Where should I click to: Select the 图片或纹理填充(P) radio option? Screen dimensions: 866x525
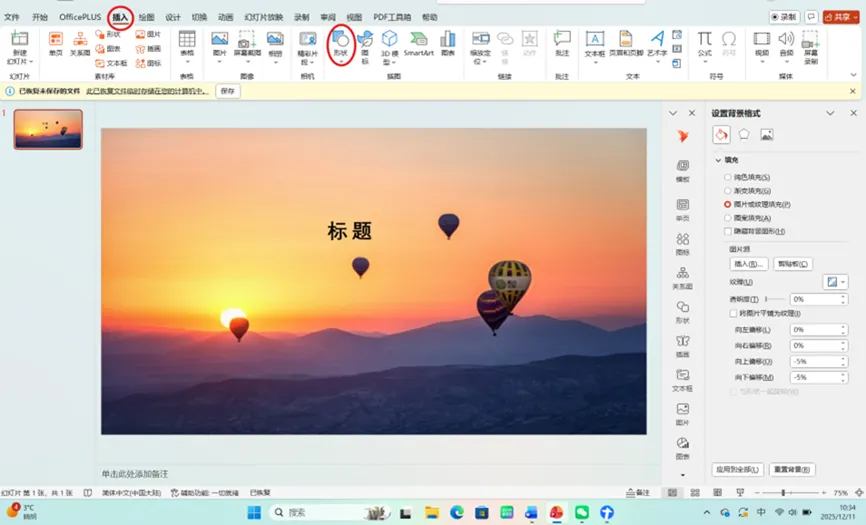pyautogui.click(x=728, y=204)
